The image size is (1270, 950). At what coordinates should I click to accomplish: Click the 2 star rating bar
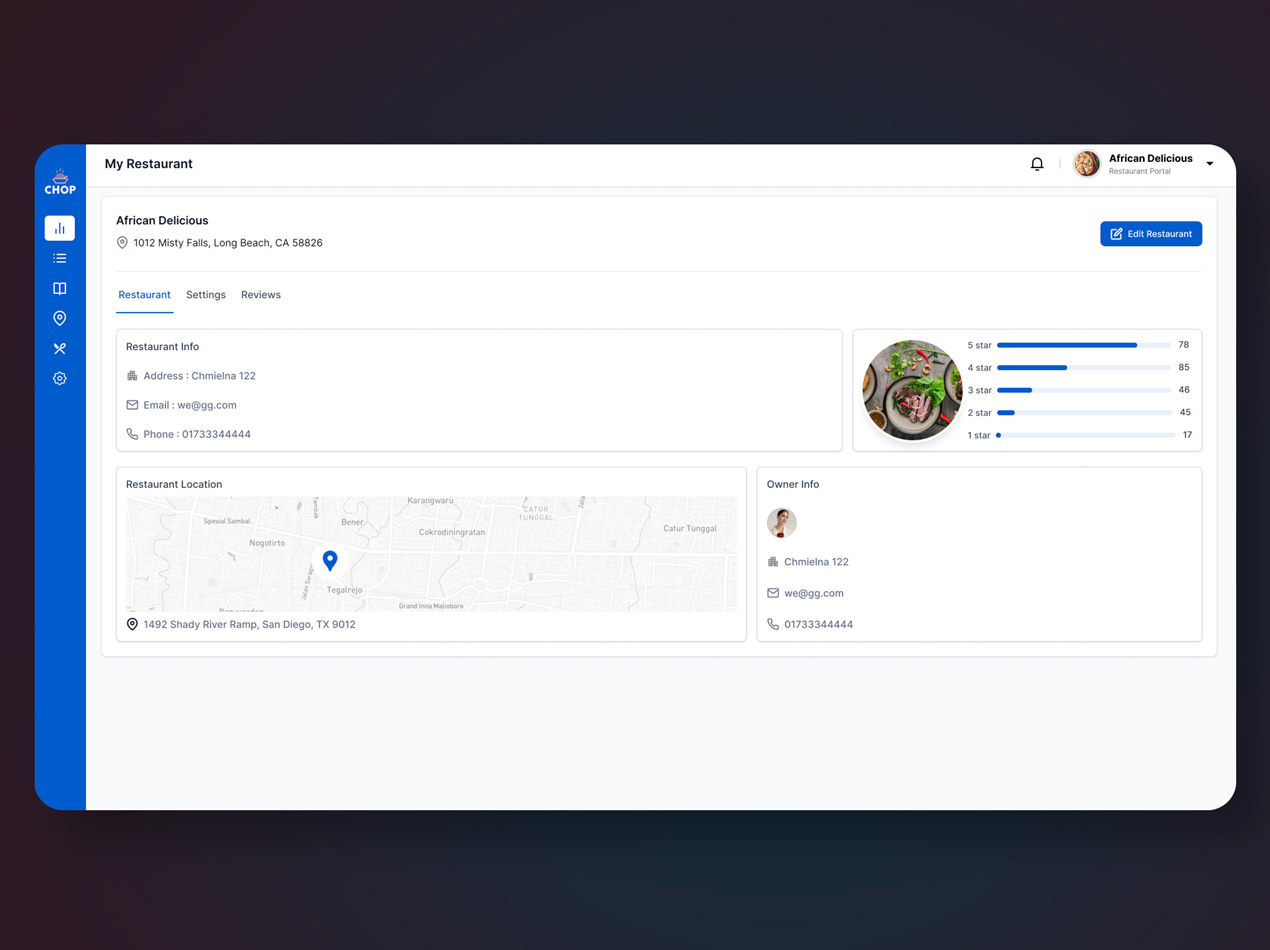[1084, 412]
